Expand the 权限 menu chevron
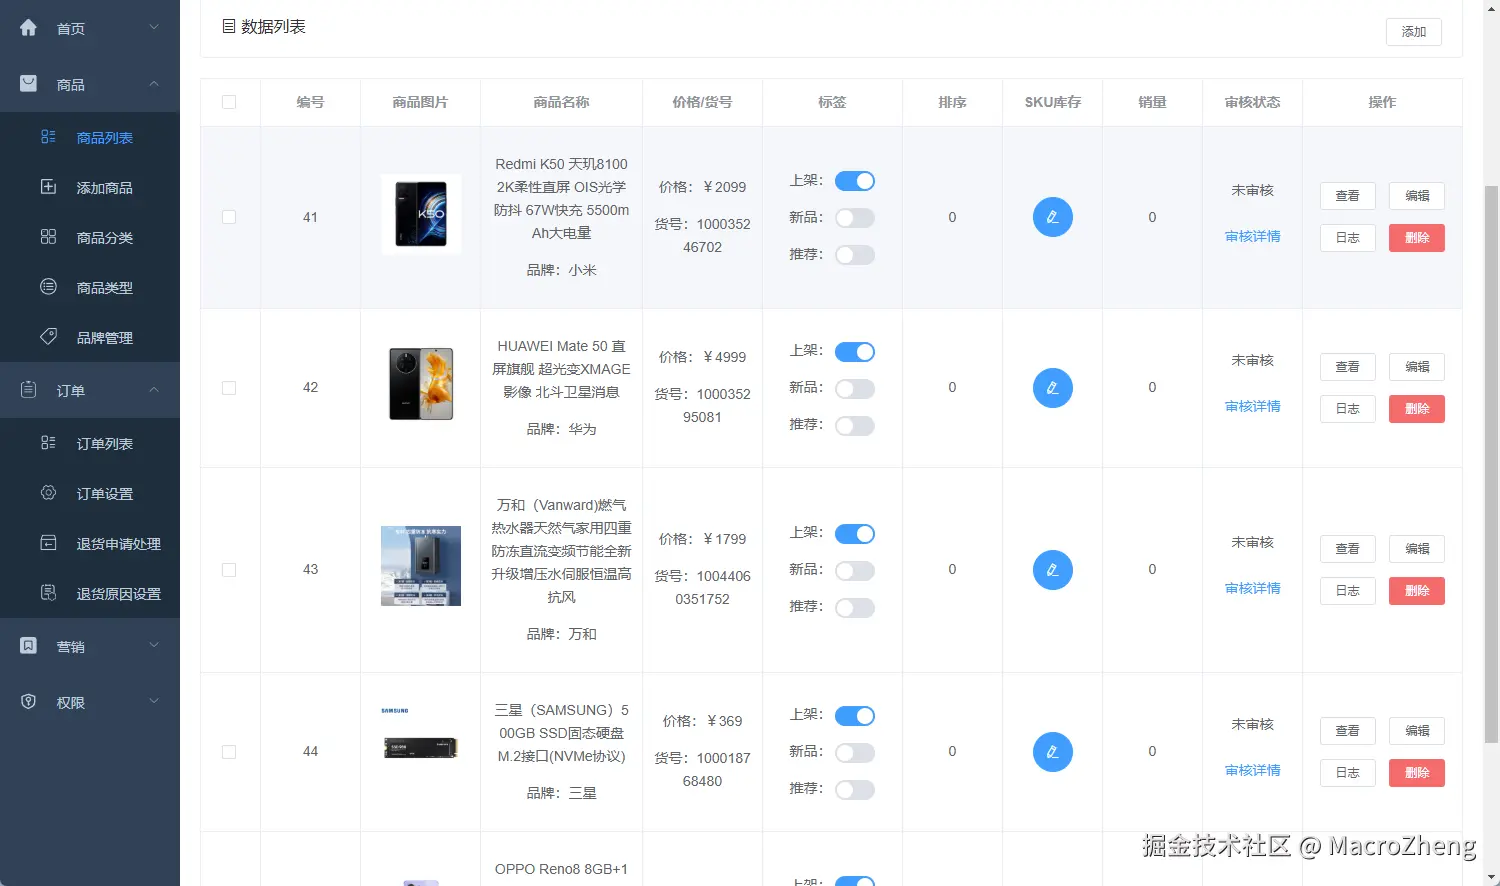This screenshot has width=1500, height=886. click(x=154, y=701)
